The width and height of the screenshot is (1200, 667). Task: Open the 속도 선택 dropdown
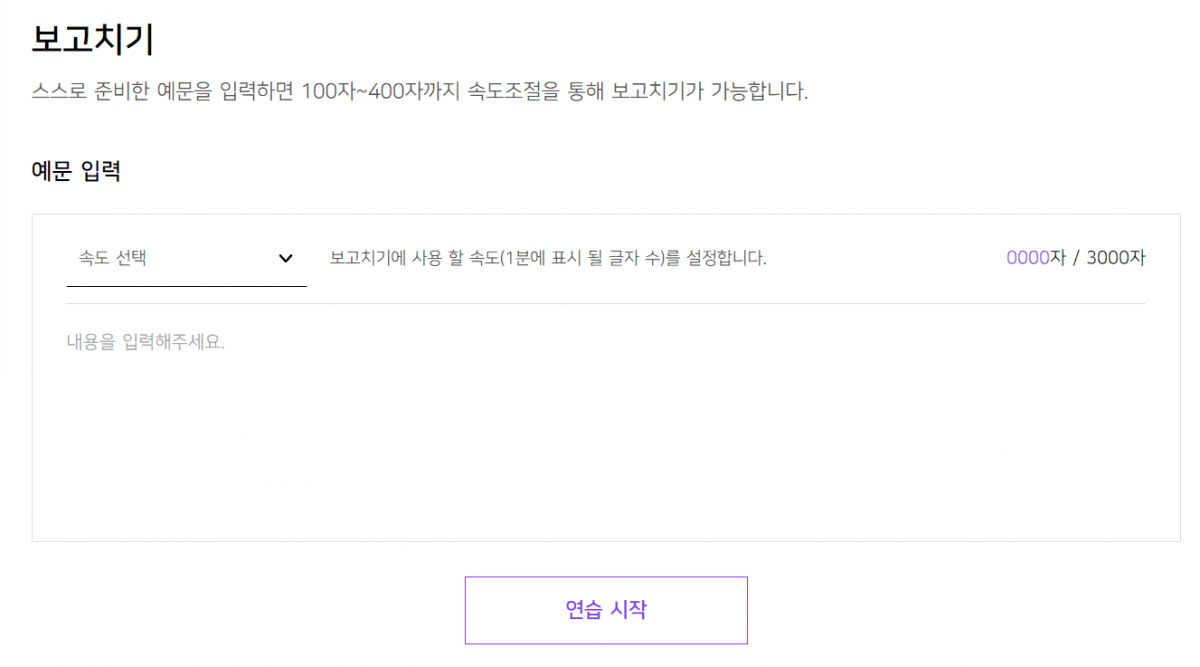186,258
